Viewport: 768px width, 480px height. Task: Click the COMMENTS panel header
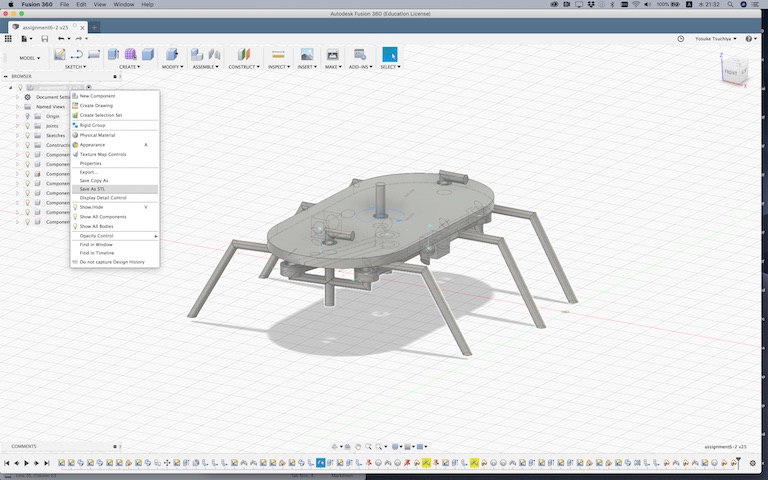click(x=61, y=446)
